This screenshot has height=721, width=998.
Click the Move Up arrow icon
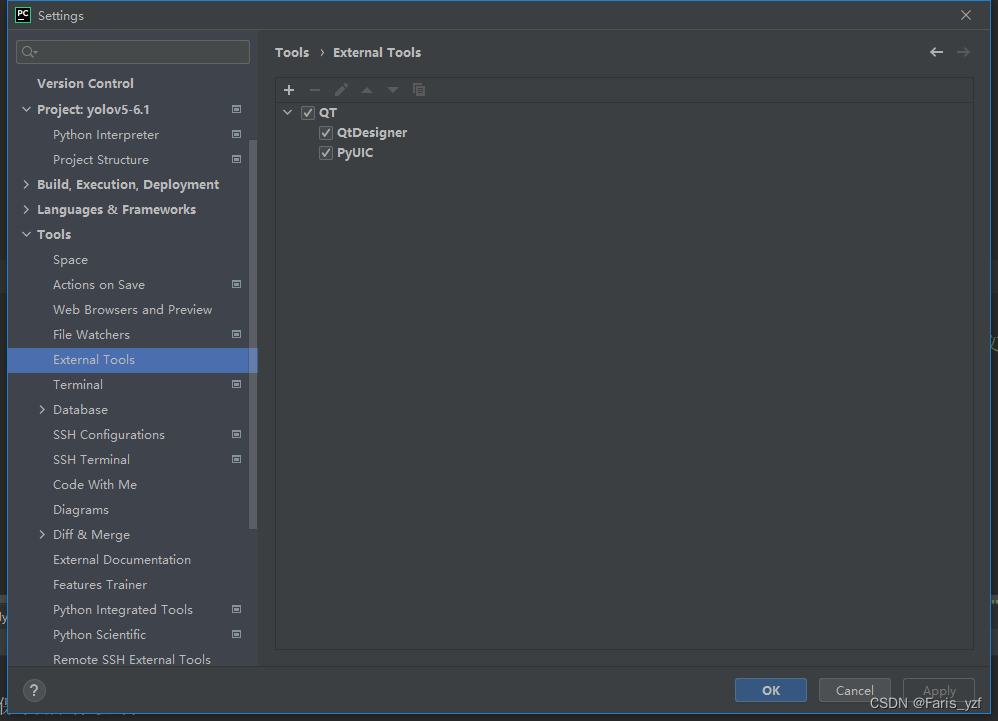pyautogui.click(x=367, y=90)
